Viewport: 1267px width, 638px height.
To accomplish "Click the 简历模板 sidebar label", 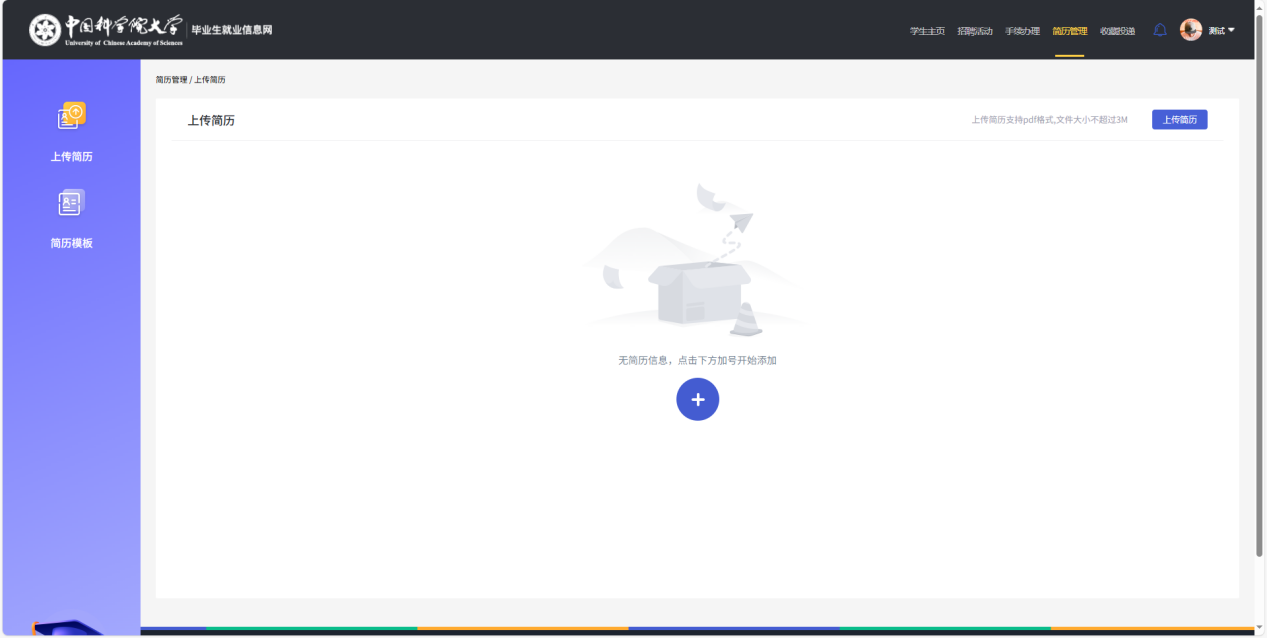I will pyautogui.click(x=71, y=243).
